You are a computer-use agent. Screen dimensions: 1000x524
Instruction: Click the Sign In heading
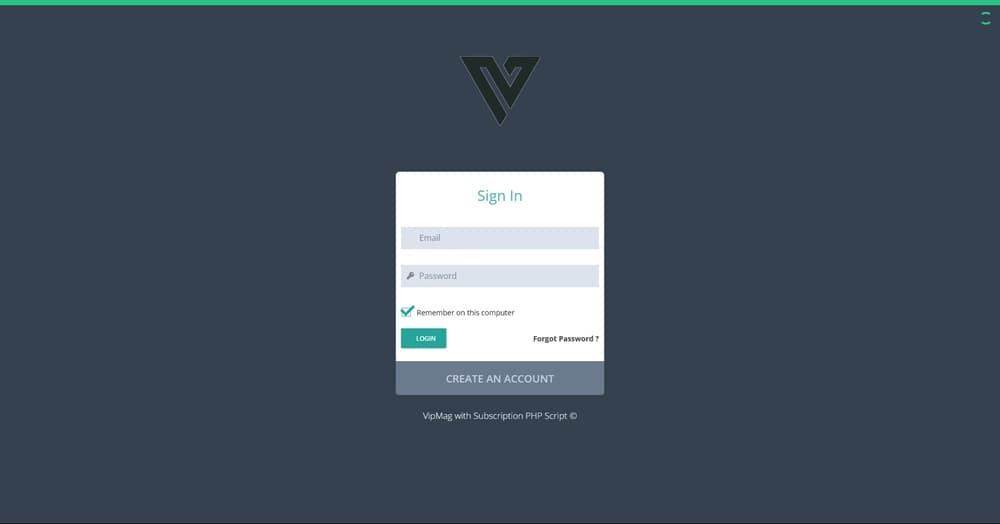(x=500, y=196)
